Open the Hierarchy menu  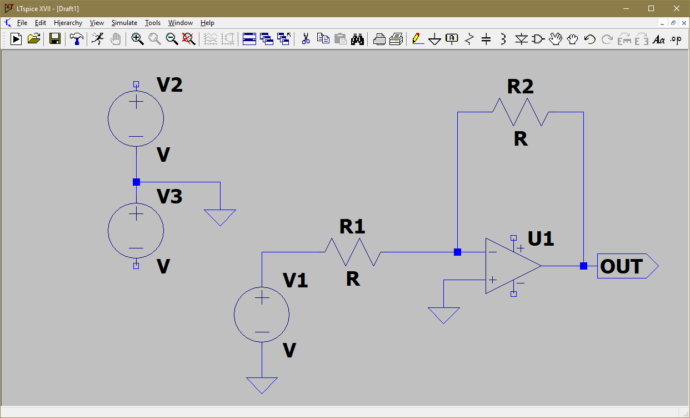pyautogui.click(x=68, y=22)
